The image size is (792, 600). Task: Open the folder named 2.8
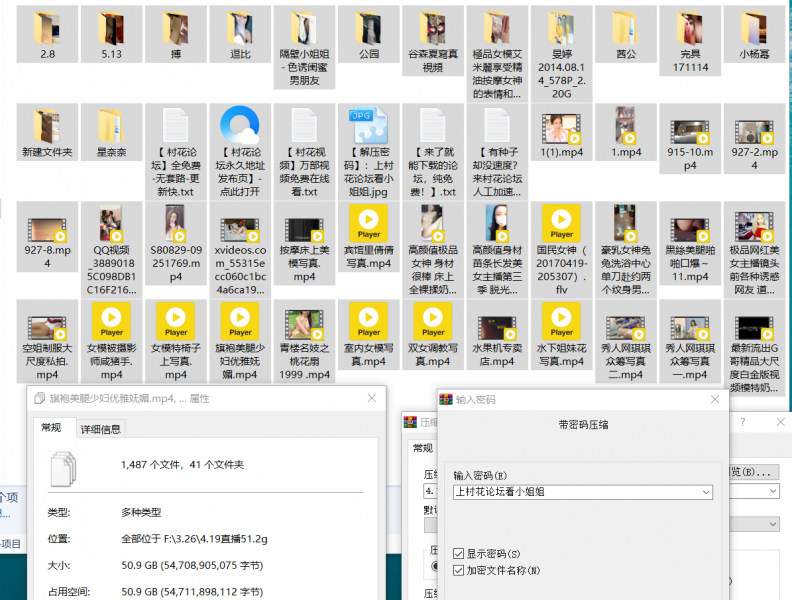[47, 30]
